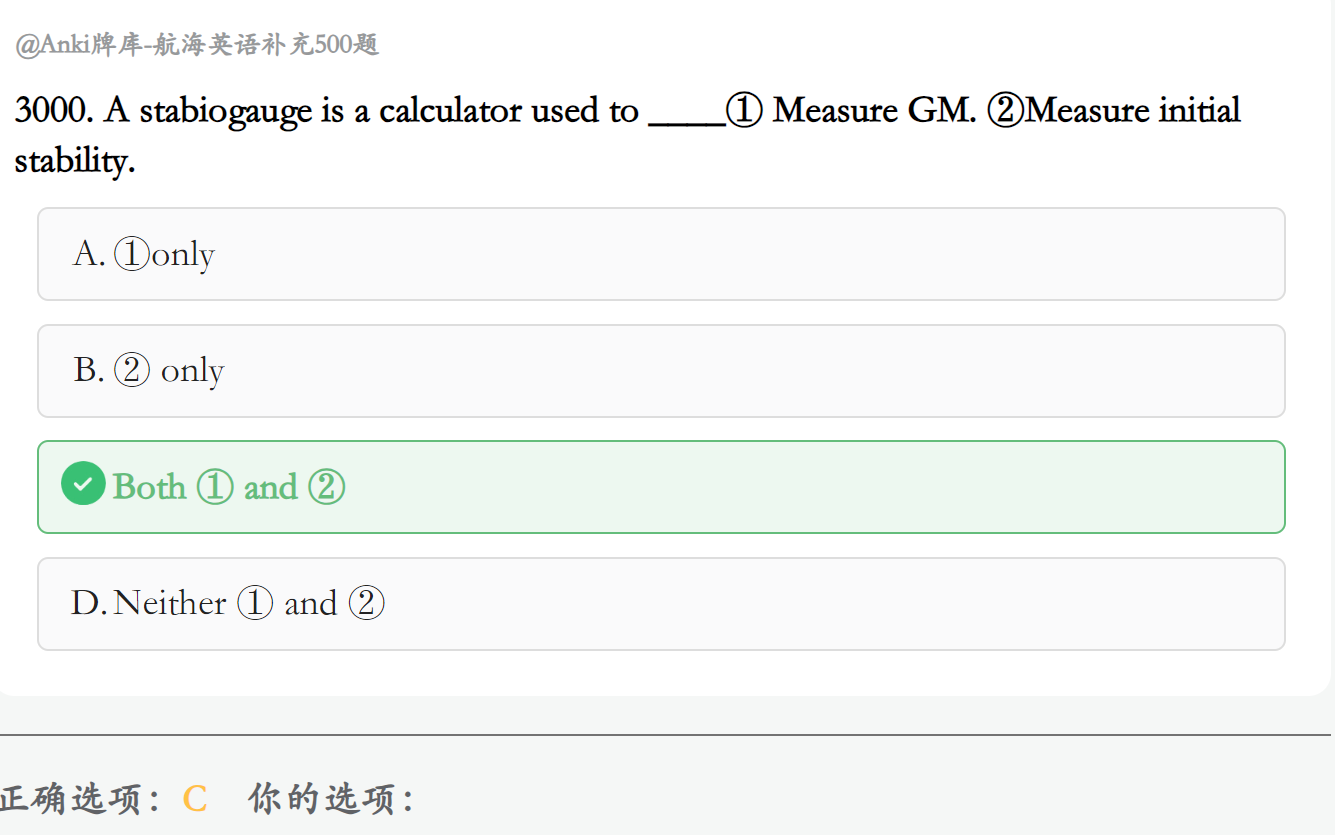Viewport: 1335px width, 835px height.
Task: Click the circled ① before "Measure GM"
Action: 745,110
